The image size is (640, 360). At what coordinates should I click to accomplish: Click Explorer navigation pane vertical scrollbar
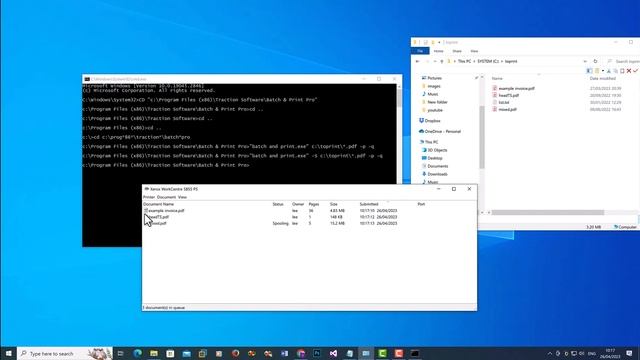pyautogui.click(x=482, y=137)
